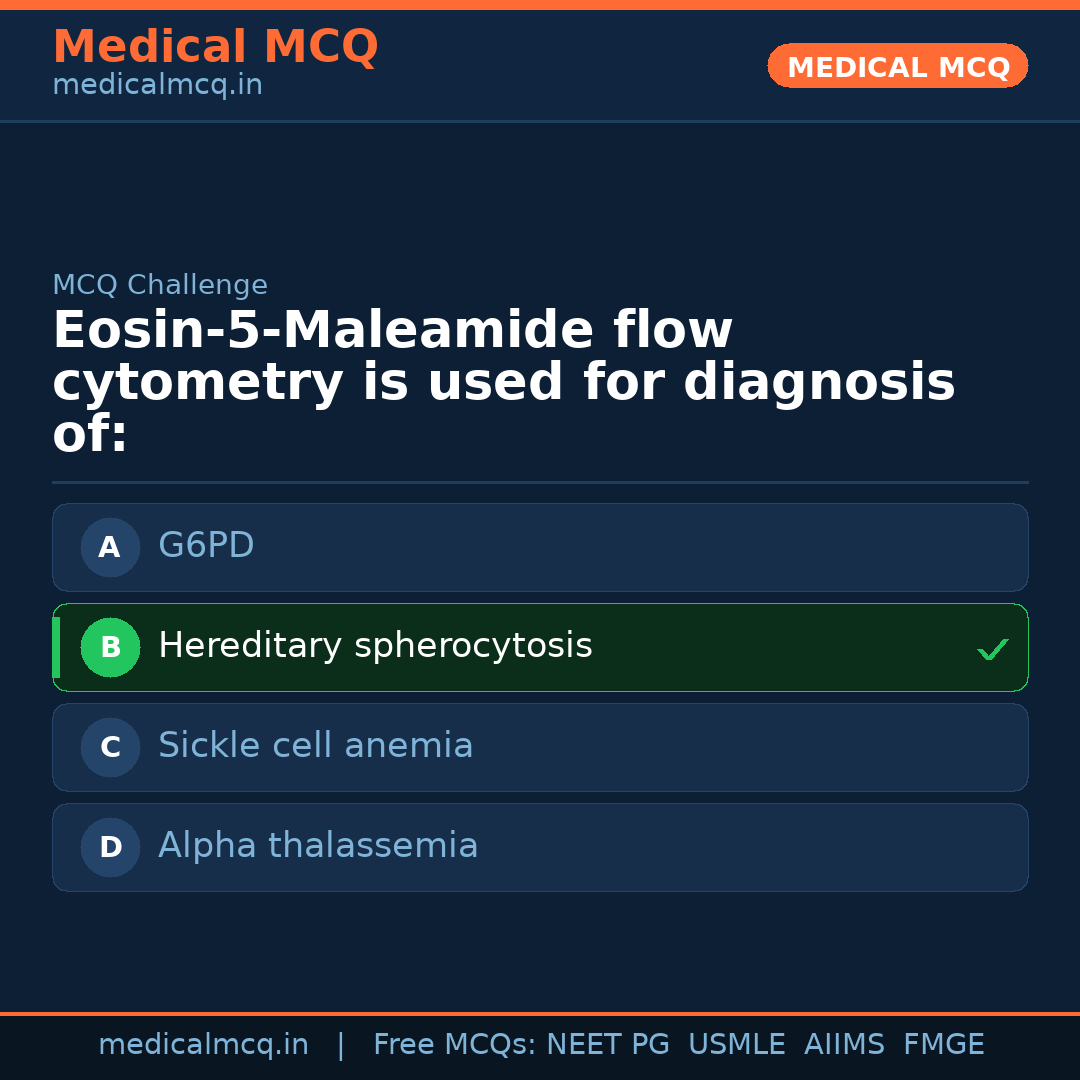This screenshot has height=1080, width=1080.
Task: Click the green letter B circle badge
Action: [x=110, y=647]
